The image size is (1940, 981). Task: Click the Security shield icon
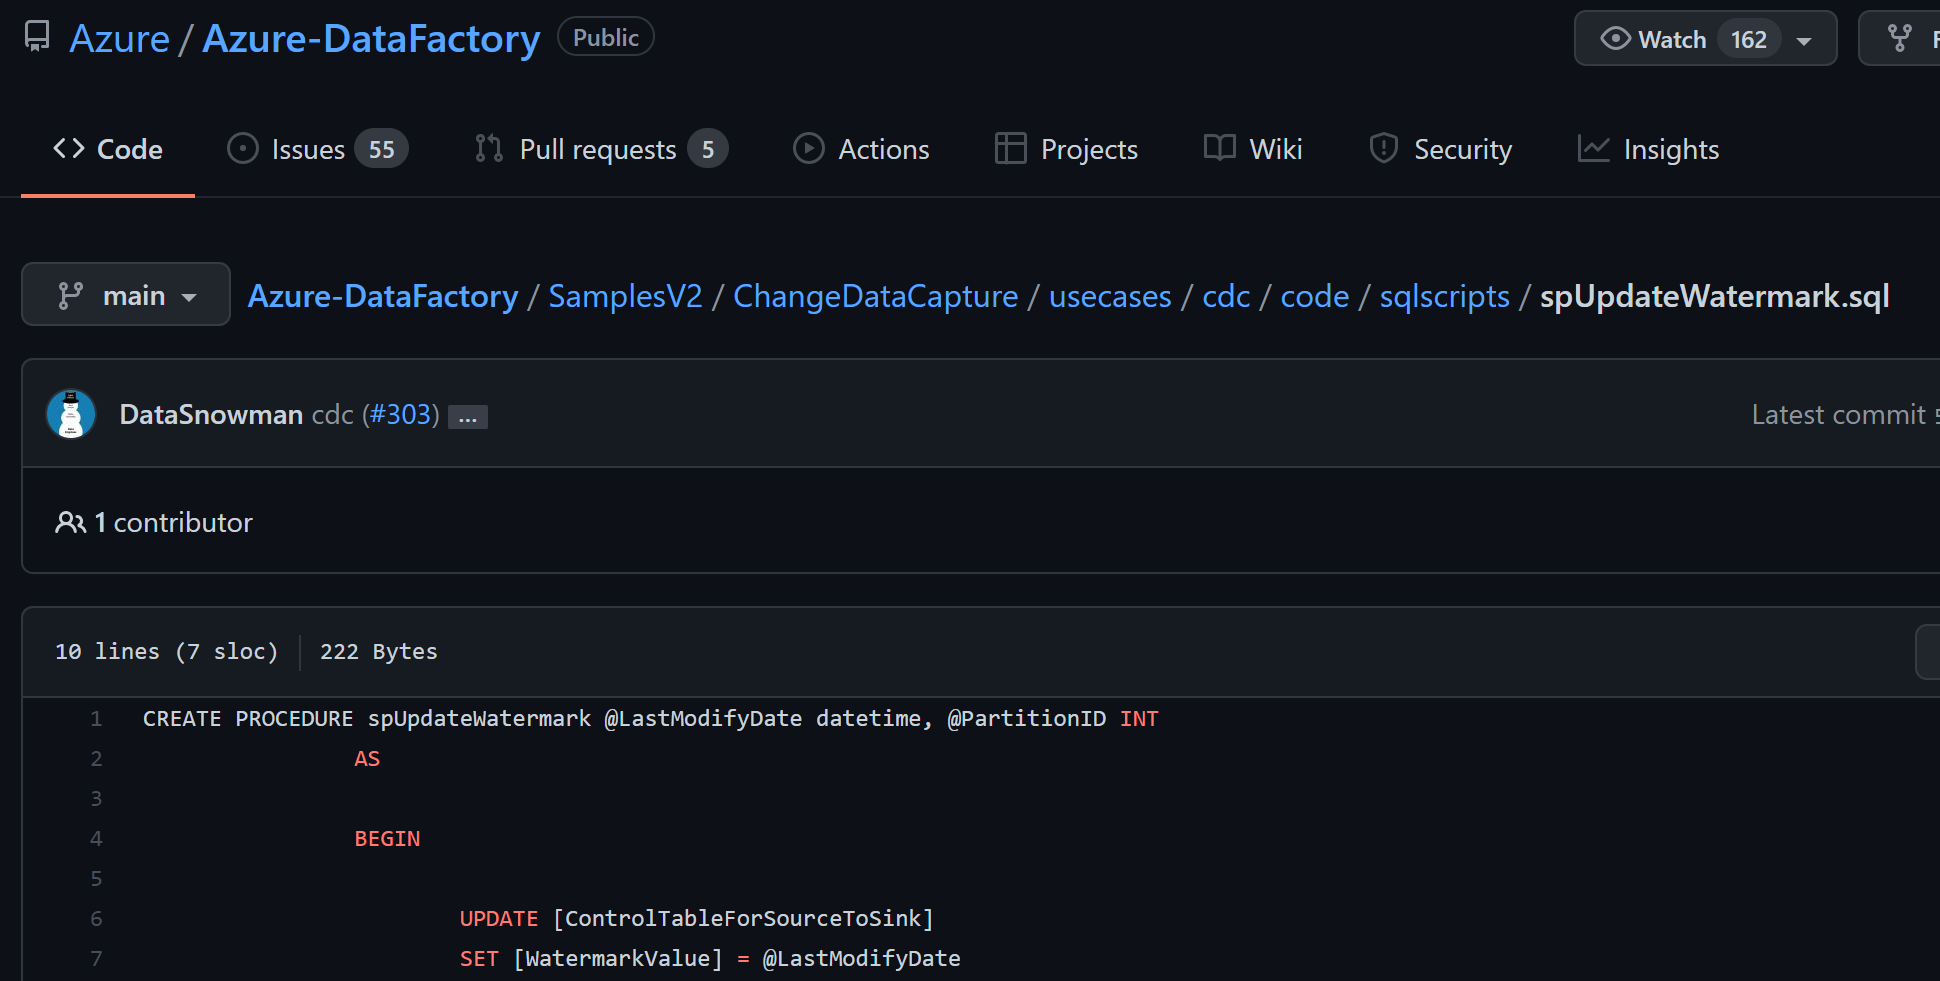[x=1383, y=148]
